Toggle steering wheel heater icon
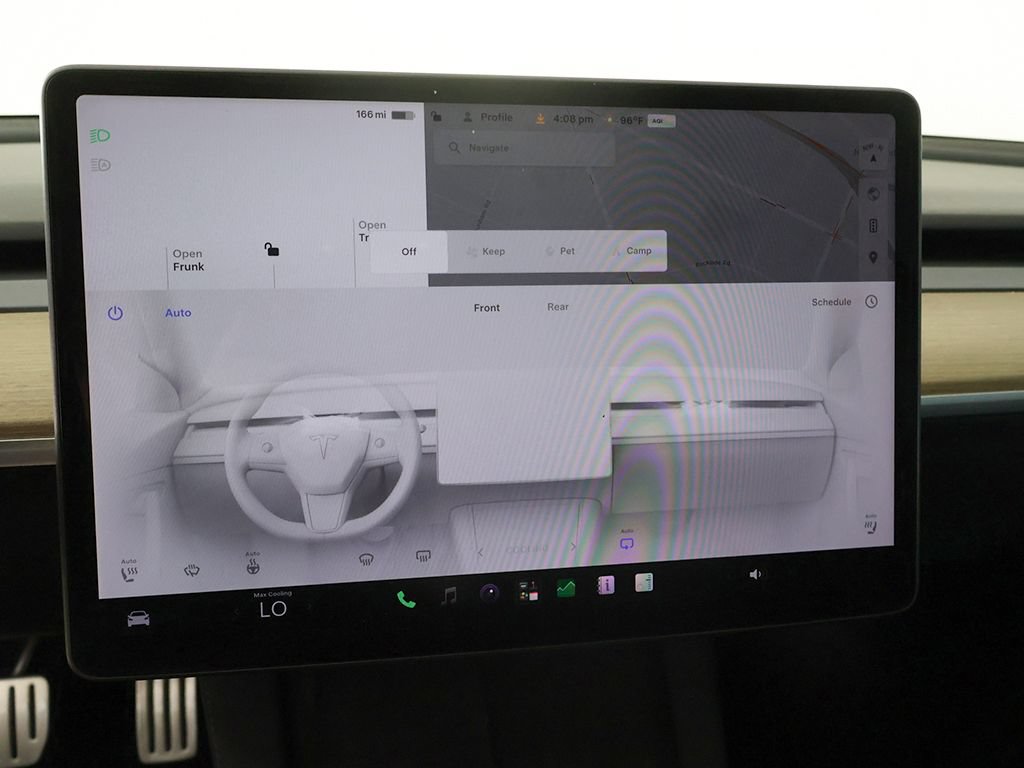The height and width of the screenshot is (768, 1024). click(253, 564)
